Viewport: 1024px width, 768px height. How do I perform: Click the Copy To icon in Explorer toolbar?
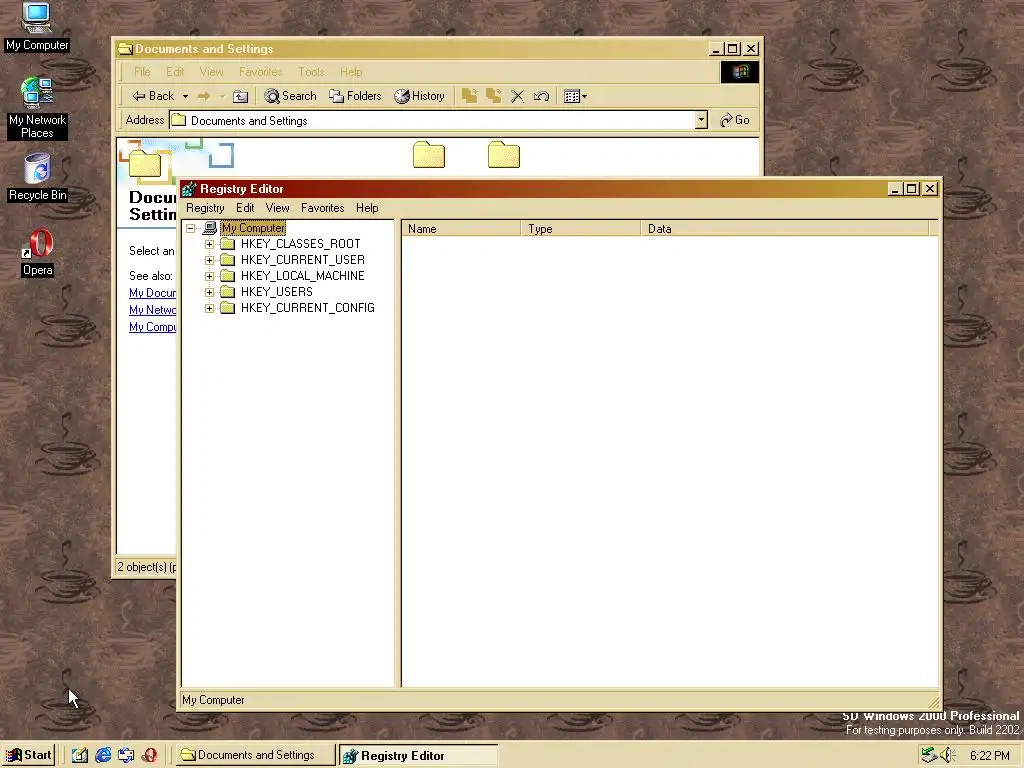pyautogui.click(x=493, y=96)
